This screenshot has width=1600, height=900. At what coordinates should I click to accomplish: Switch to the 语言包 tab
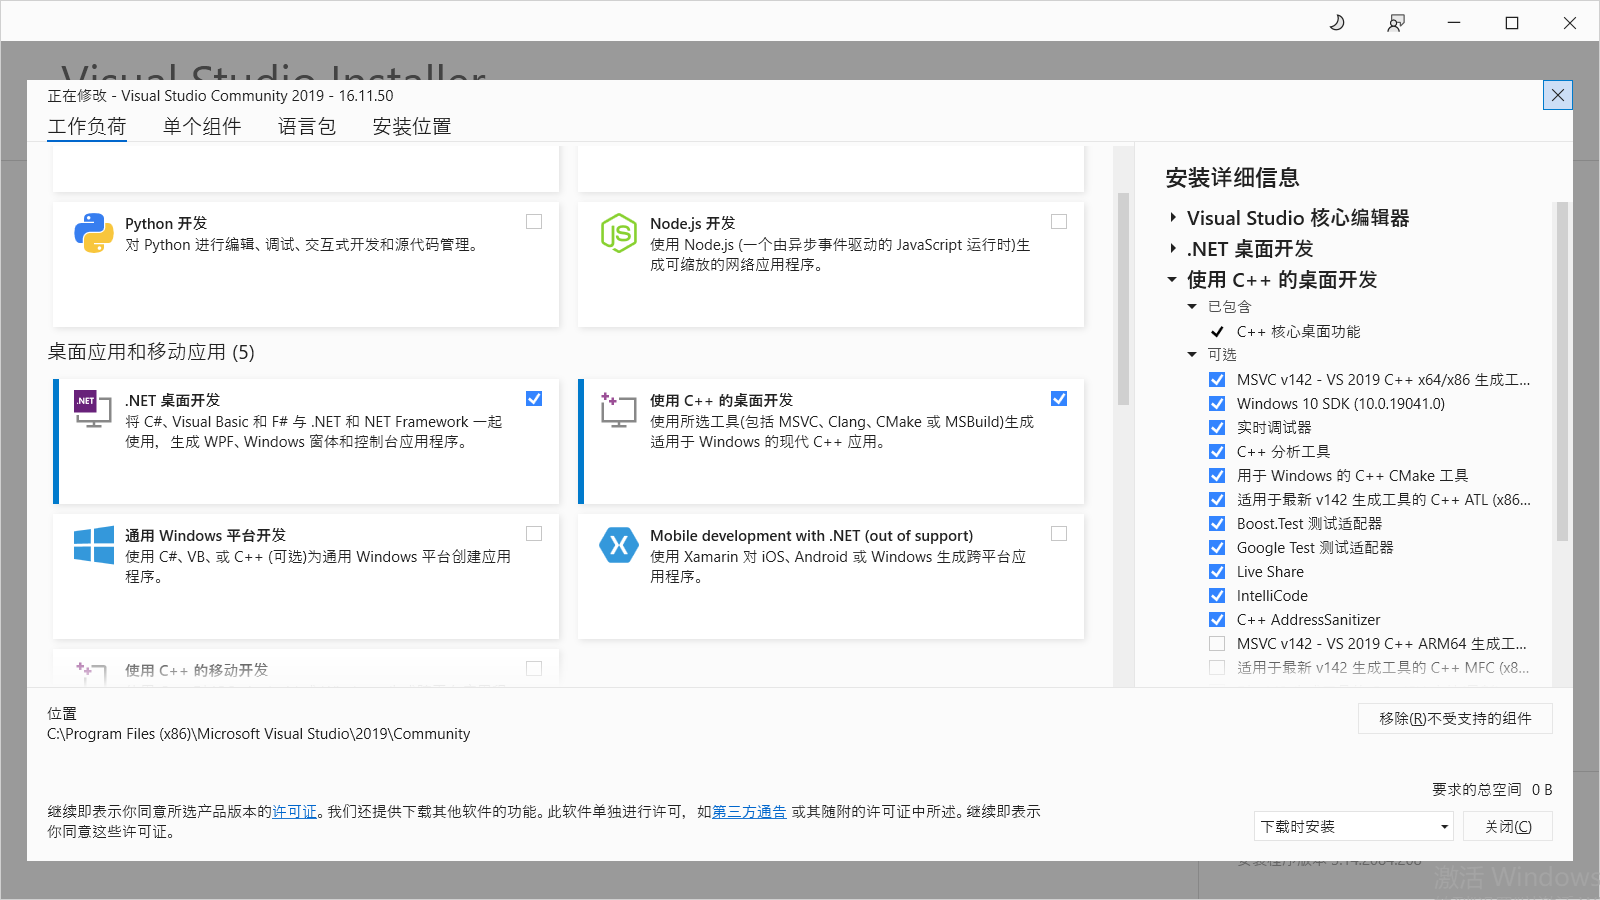click(x=307, y=127)
